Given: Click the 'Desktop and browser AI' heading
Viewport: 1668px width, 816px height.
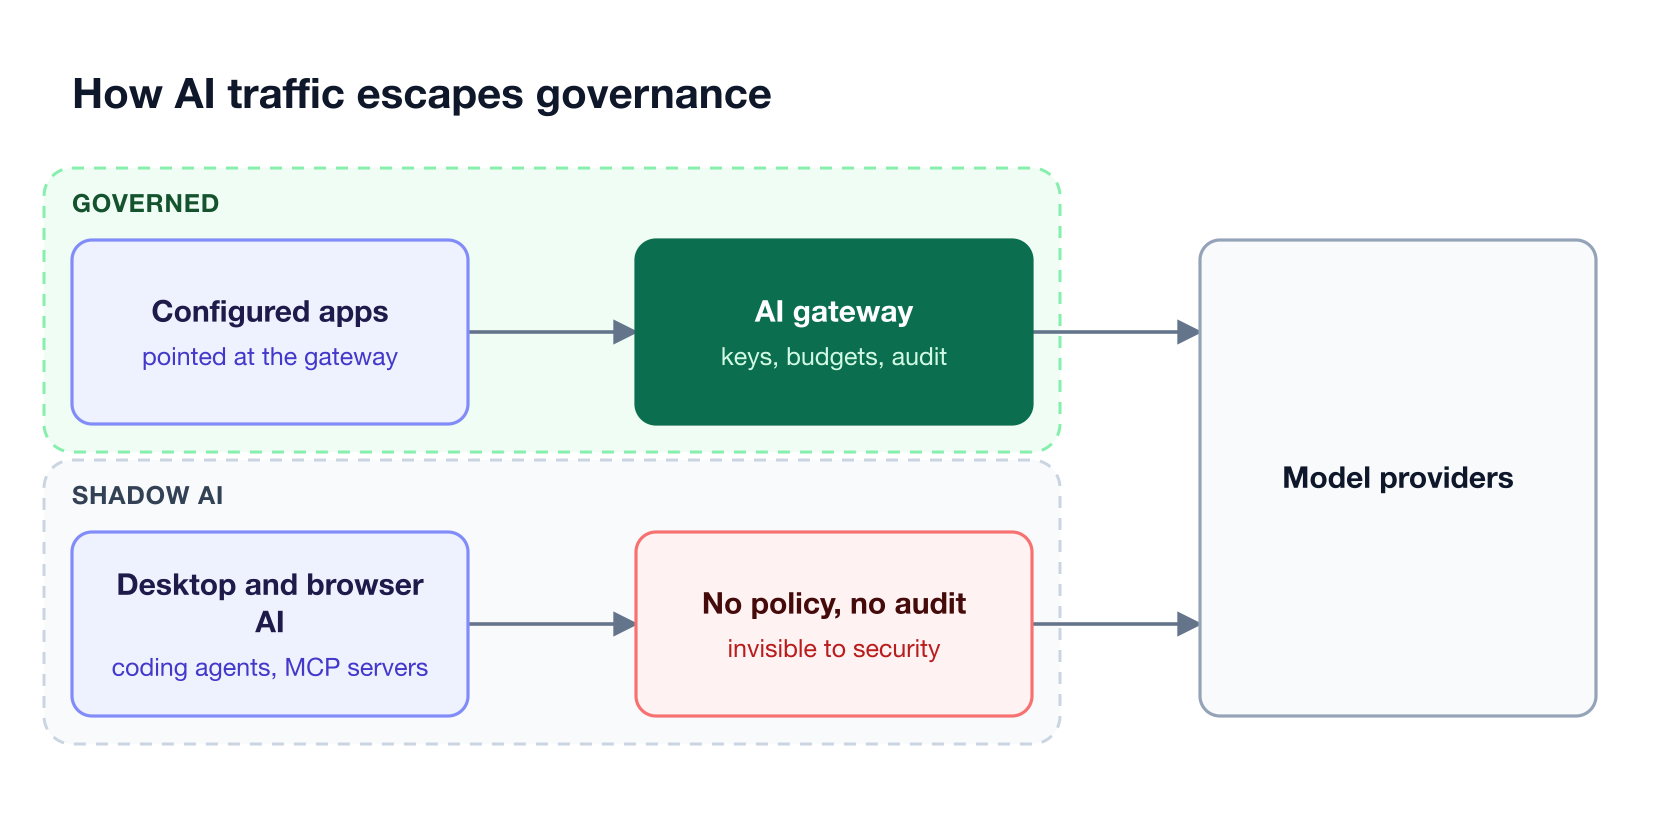Looking at the screenshot, I should coord(270,603).
